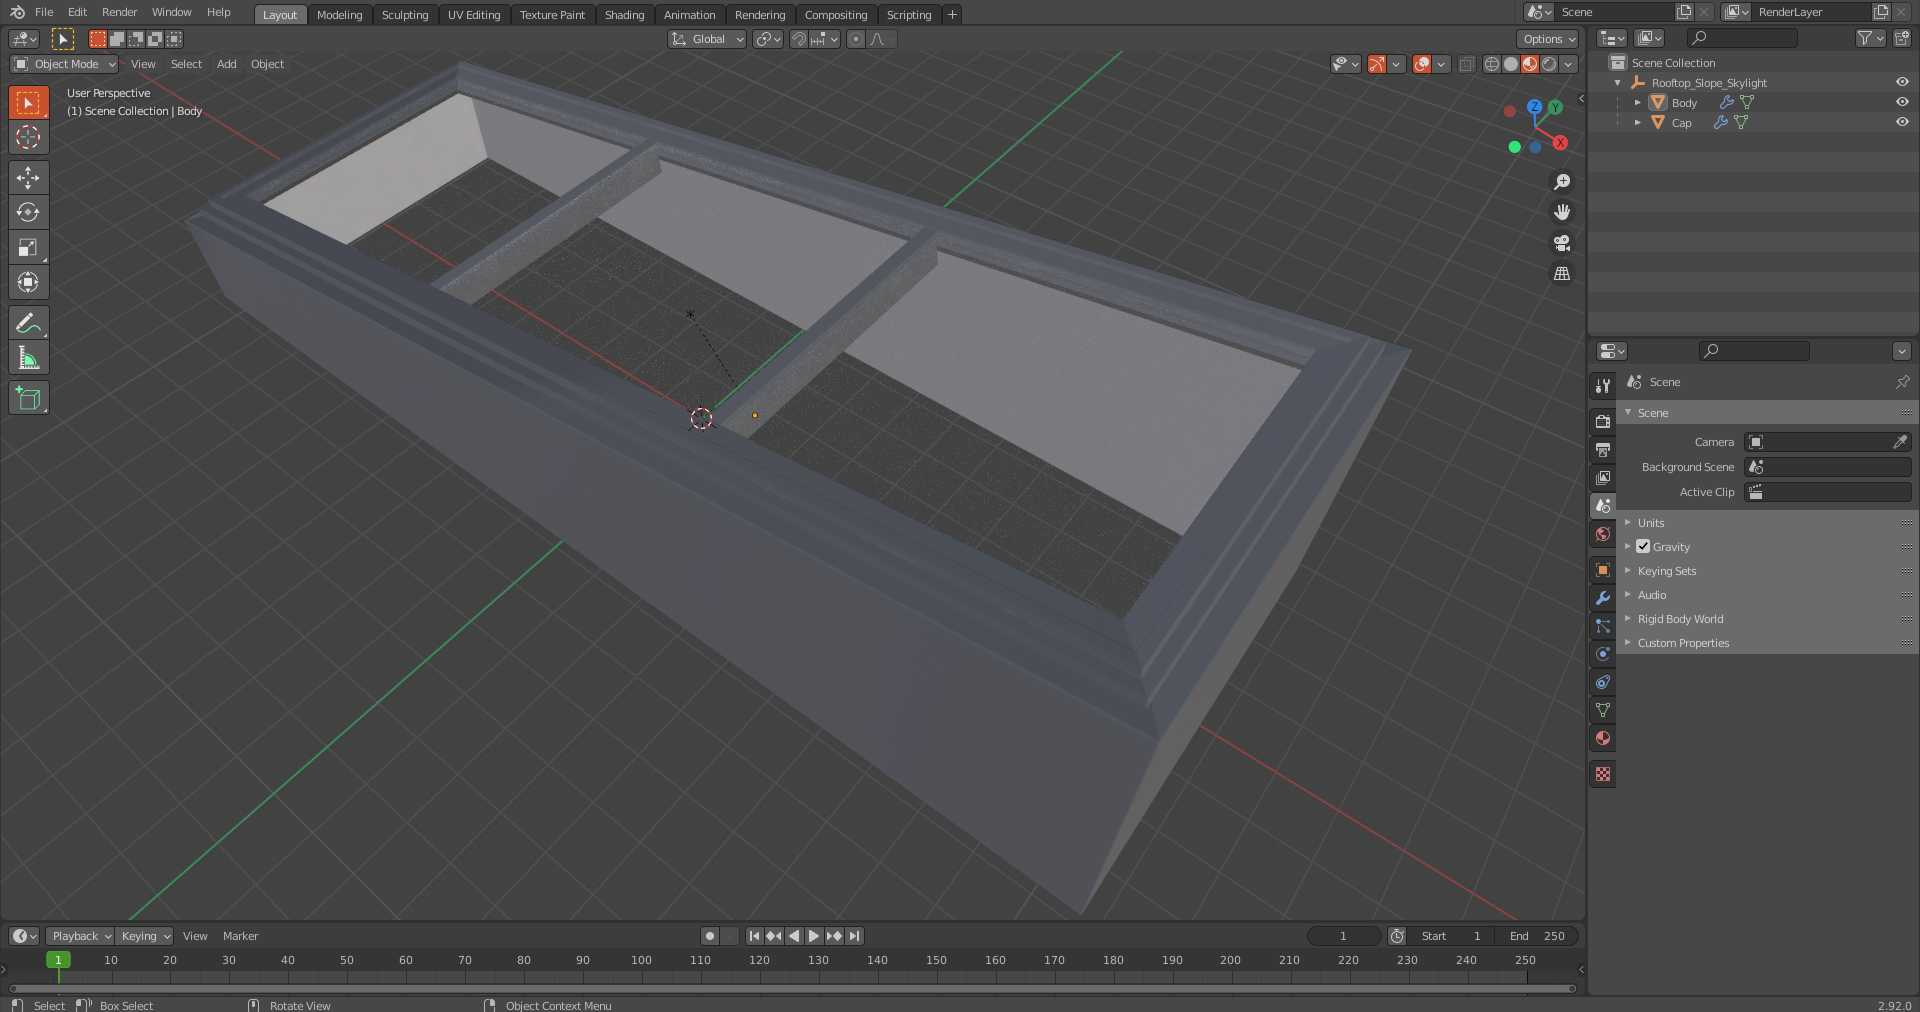Click the pan view hand icon

[x=1562, y=212]
